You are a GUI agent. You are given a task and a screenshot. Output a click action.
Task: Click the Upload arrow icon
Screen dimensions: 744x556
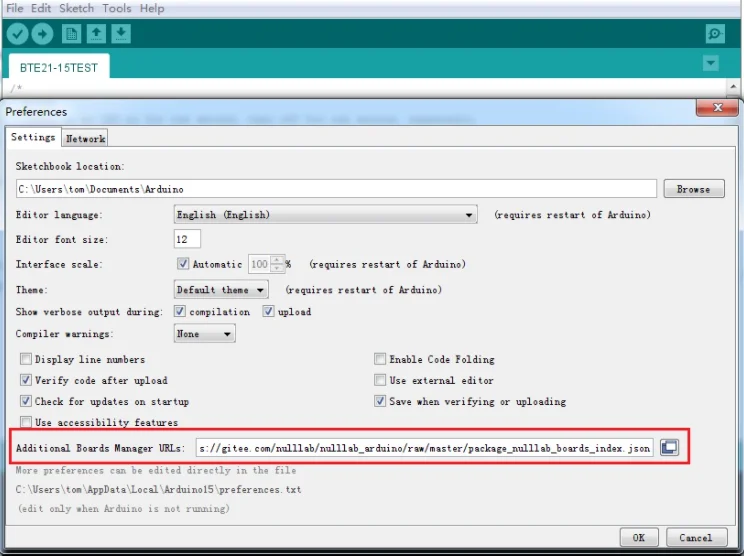[x=42, y=34]
